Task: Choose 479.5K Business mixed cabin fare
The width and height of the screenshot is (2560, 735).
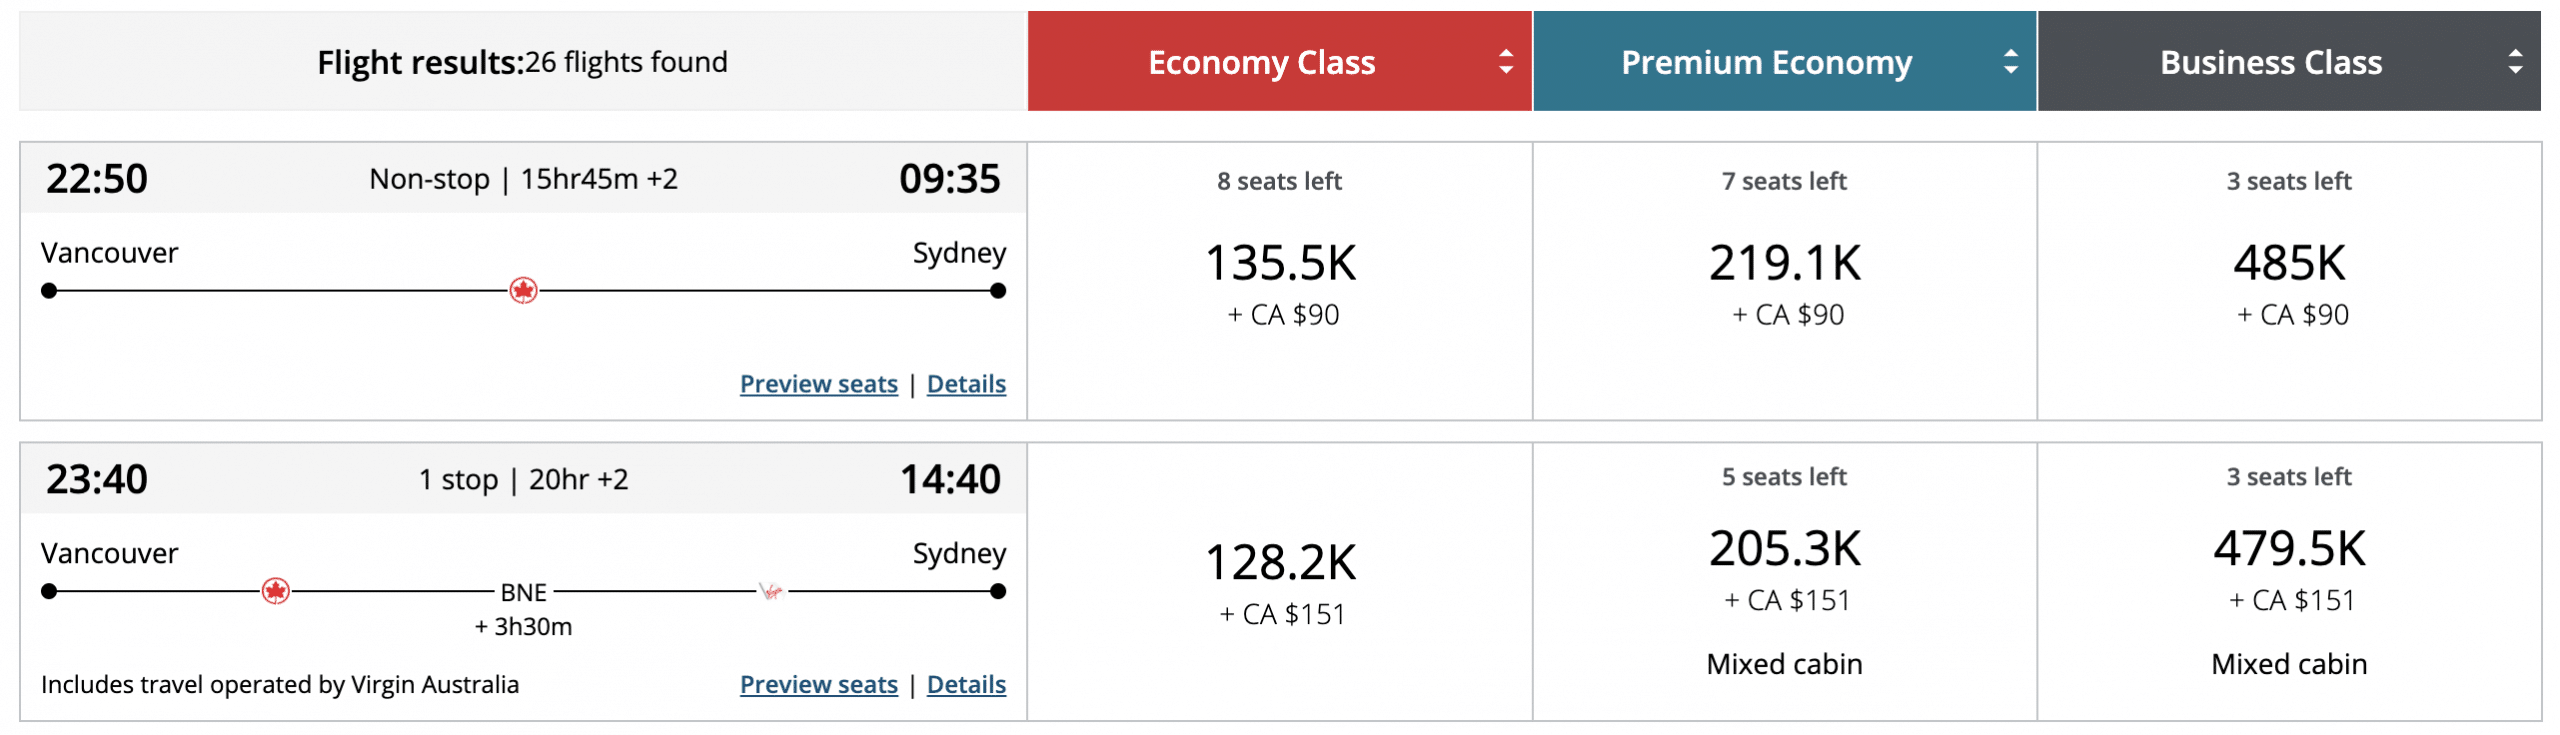Action: click(x=2289, y=549)
